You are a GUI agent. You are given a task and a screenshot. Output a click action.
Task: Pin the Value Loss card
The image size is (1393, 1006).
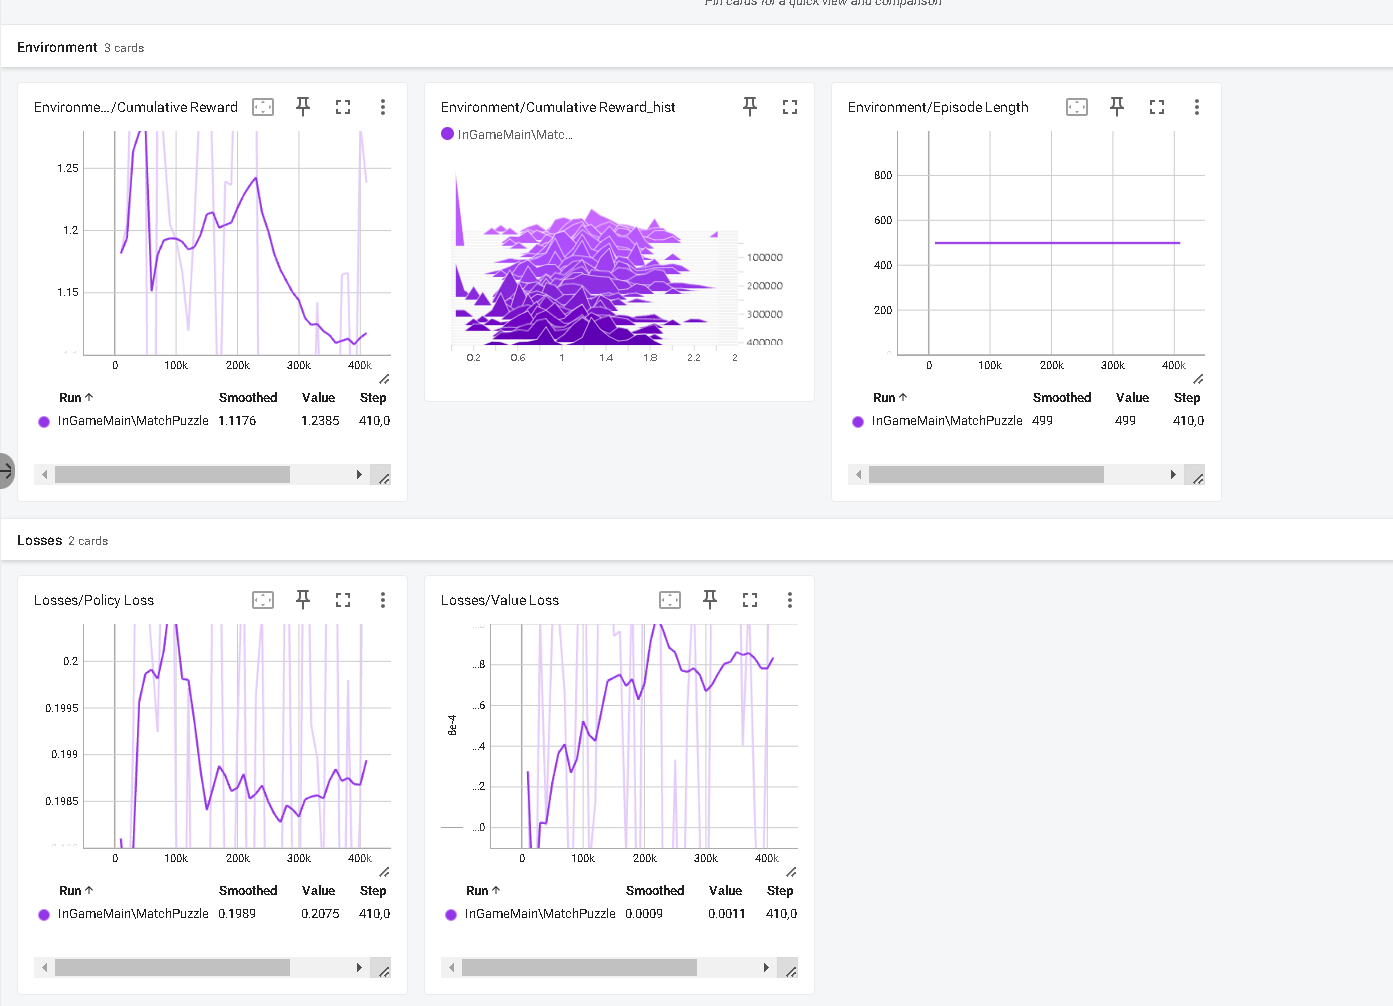[710, 600]
